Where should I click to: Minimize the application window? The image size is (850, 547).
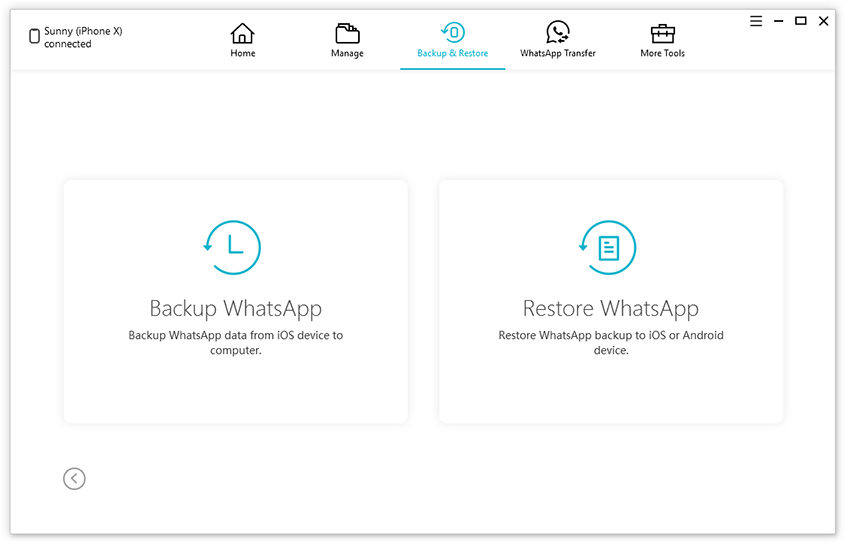pyautogui.click(x=779, y=21)
